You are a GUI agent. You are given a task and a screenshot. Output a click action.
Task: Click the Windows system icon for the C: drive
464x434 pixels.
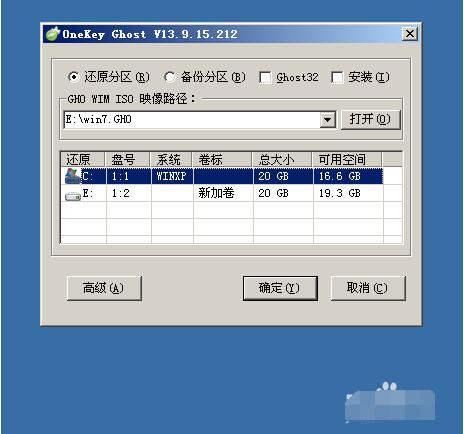[73, 176]
